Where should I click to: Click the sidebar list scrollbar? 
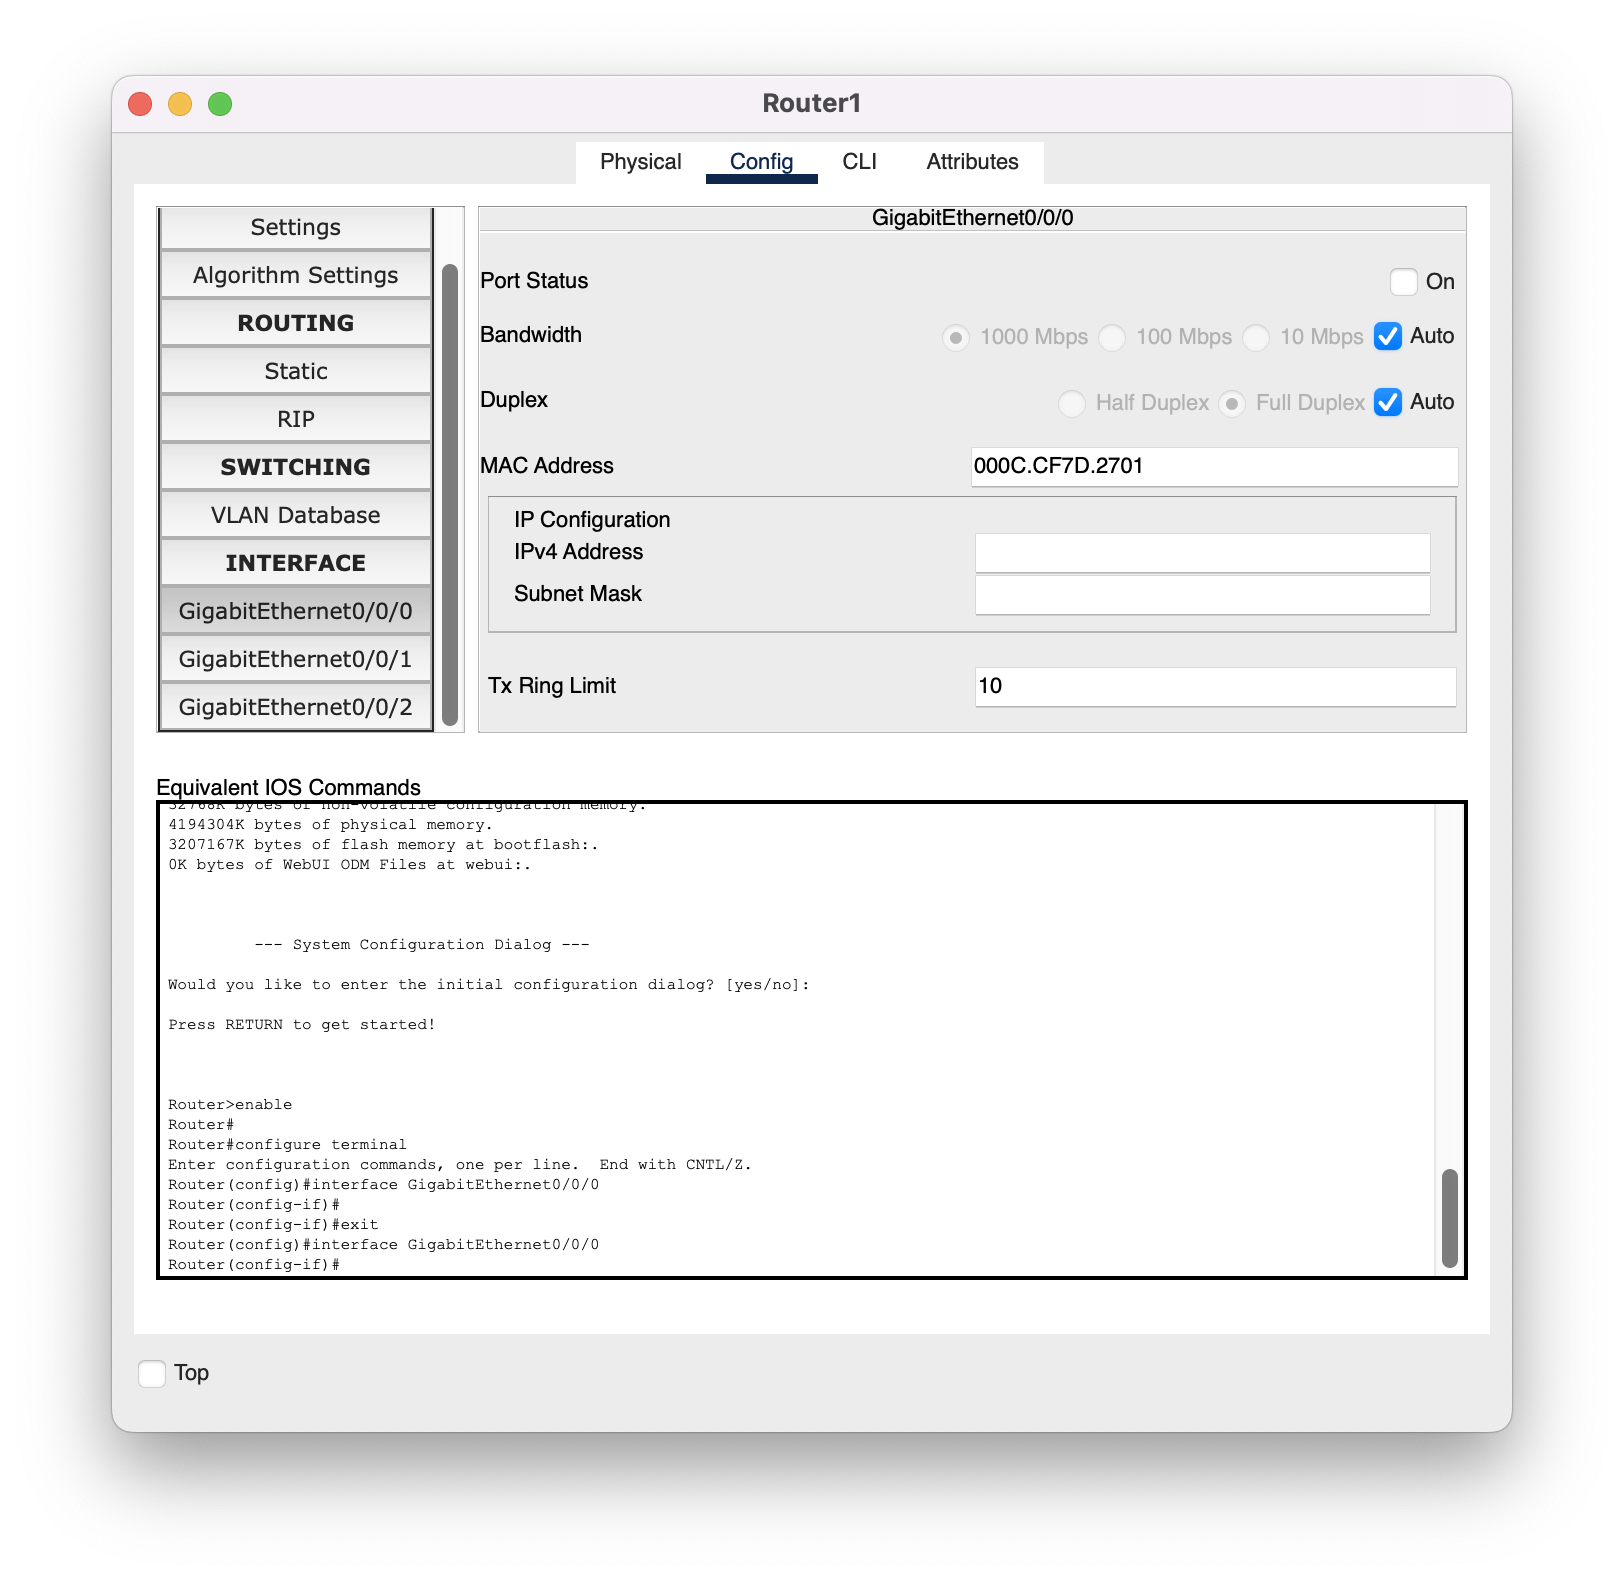(450, 494)
